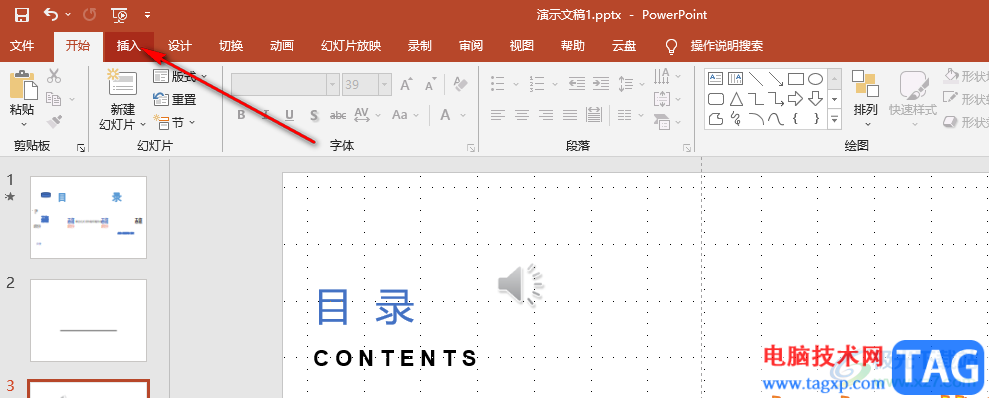
Task: Select the Text Box shape
Action: click(x=716, y=79)
